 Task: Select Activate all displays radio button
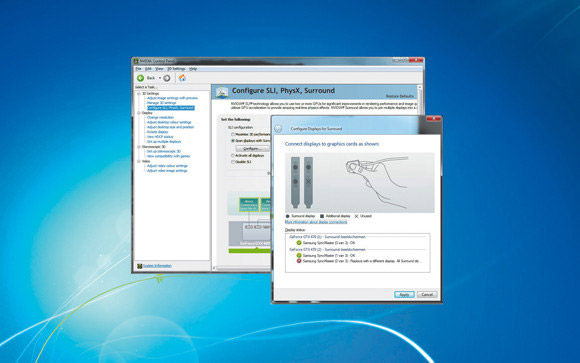(x=233, y=156)
